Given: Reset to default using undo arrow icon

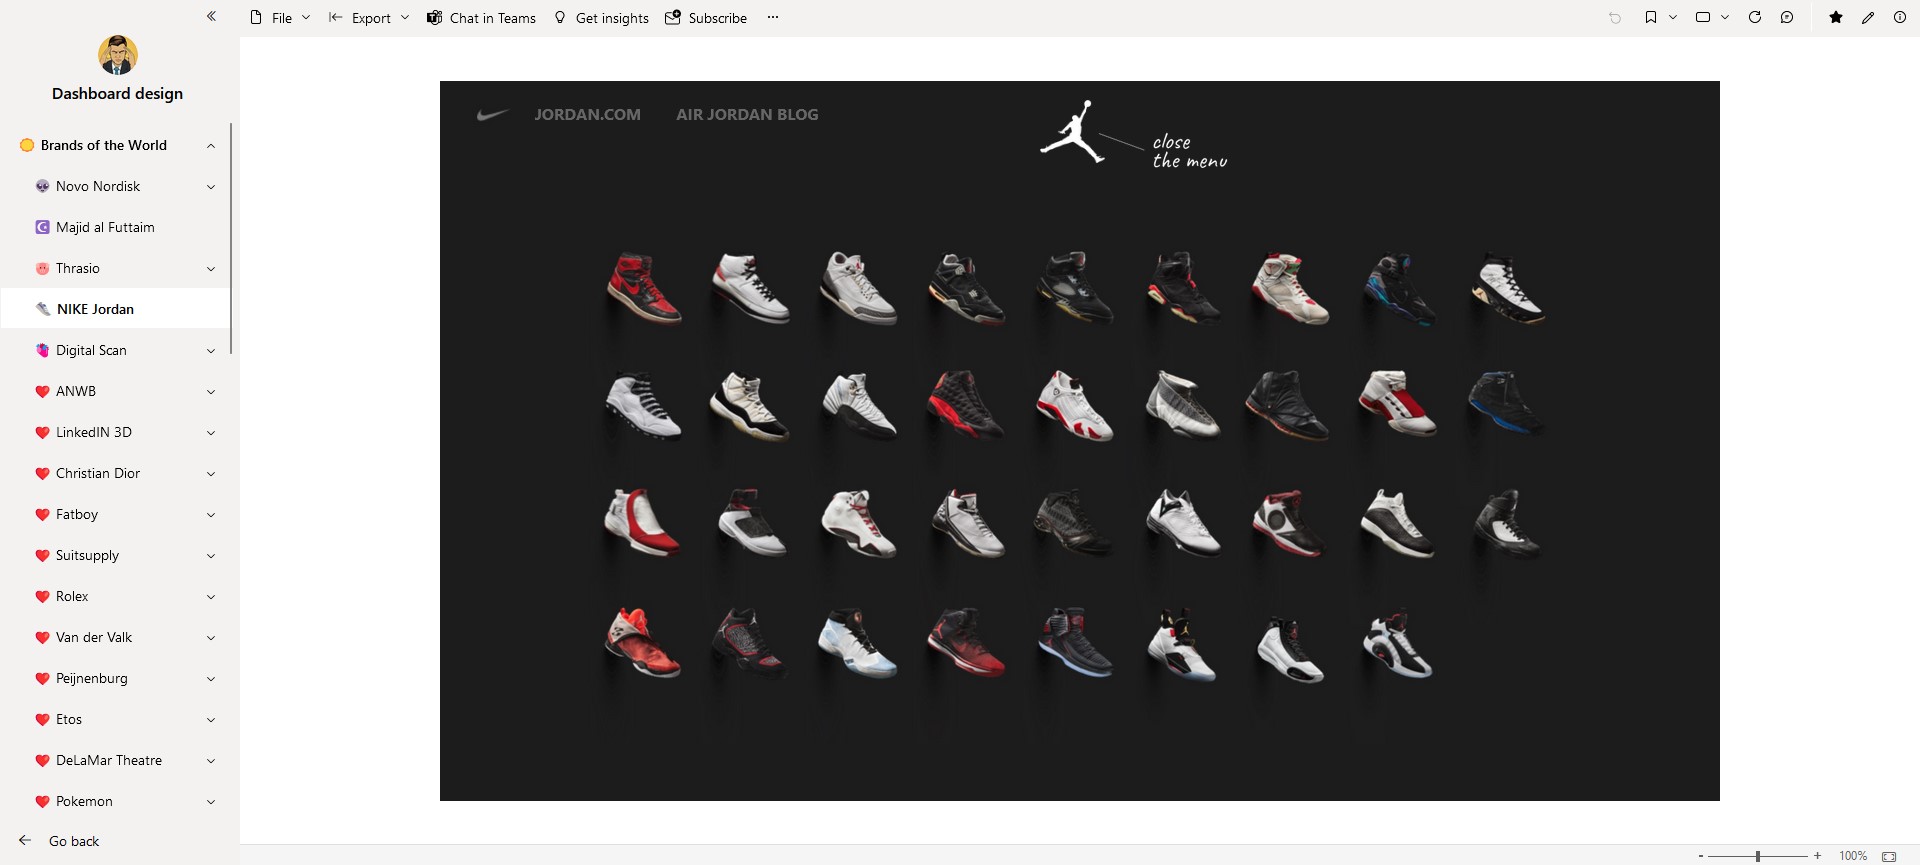Looking at the screenshot, I should click(x=1615, y=18).
